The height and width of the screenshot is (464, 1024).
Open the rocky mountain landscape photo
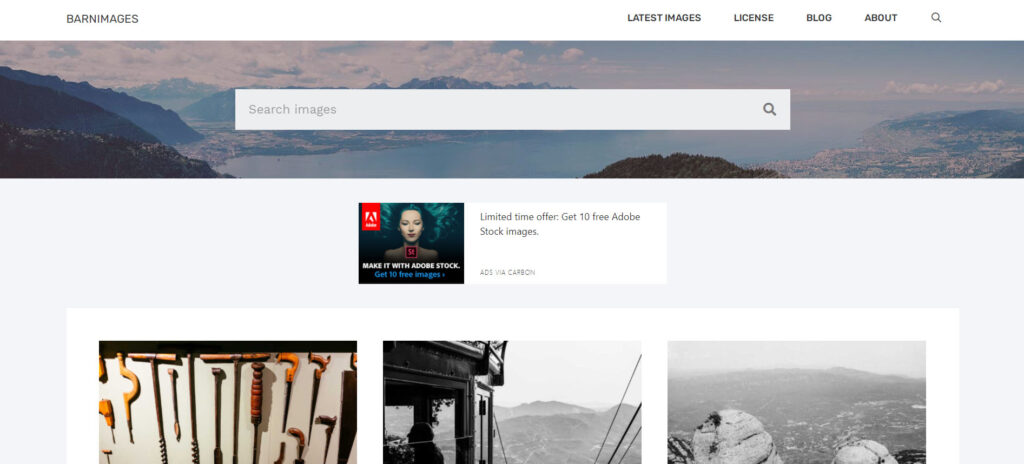pos(797,402)
